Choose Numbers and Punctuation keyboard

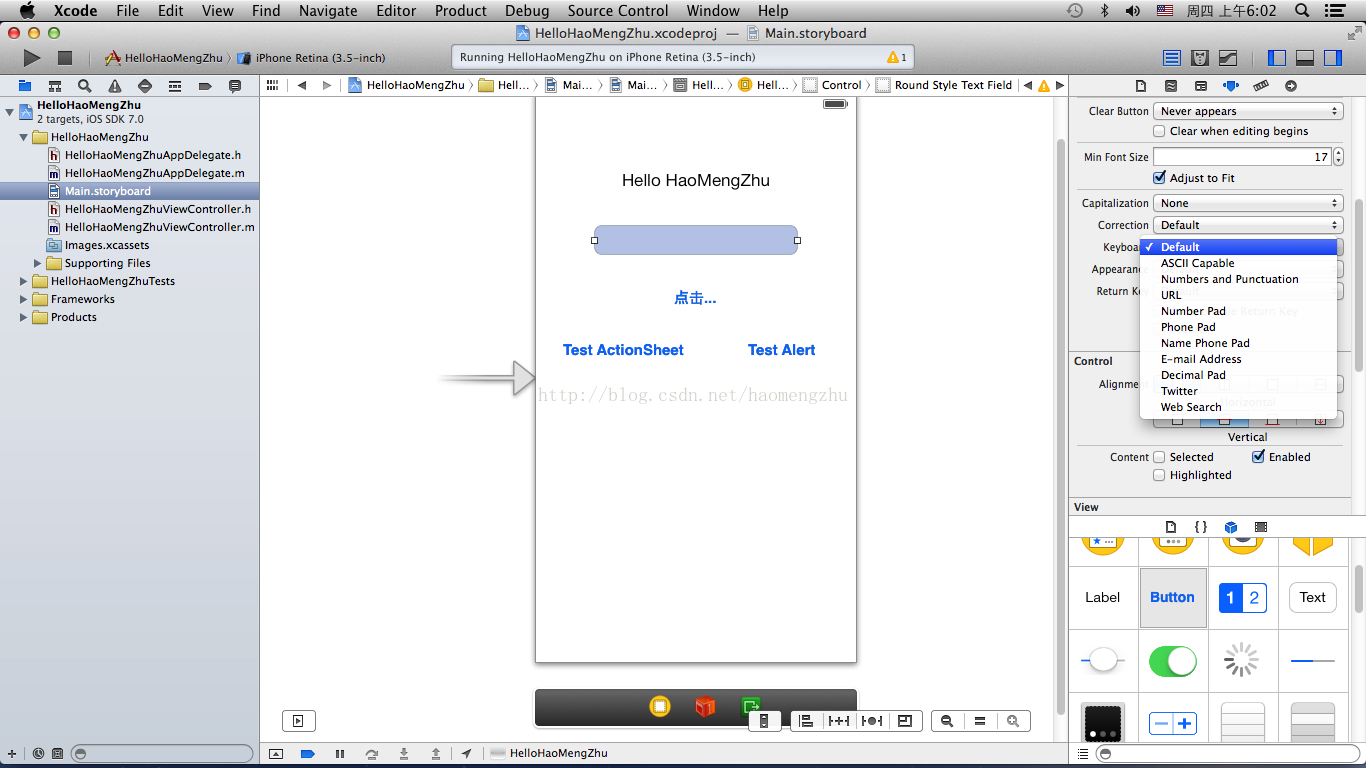(1238, 279)
